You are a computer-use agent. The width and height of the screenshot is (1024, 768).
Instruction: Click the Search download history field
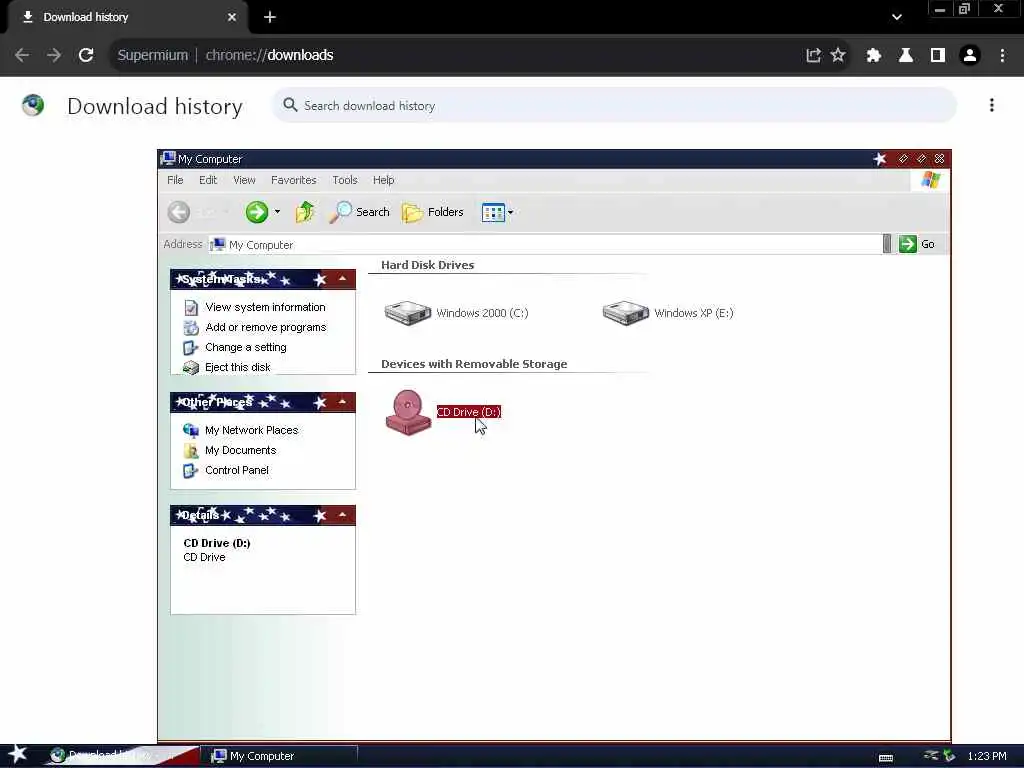[614, 106]
